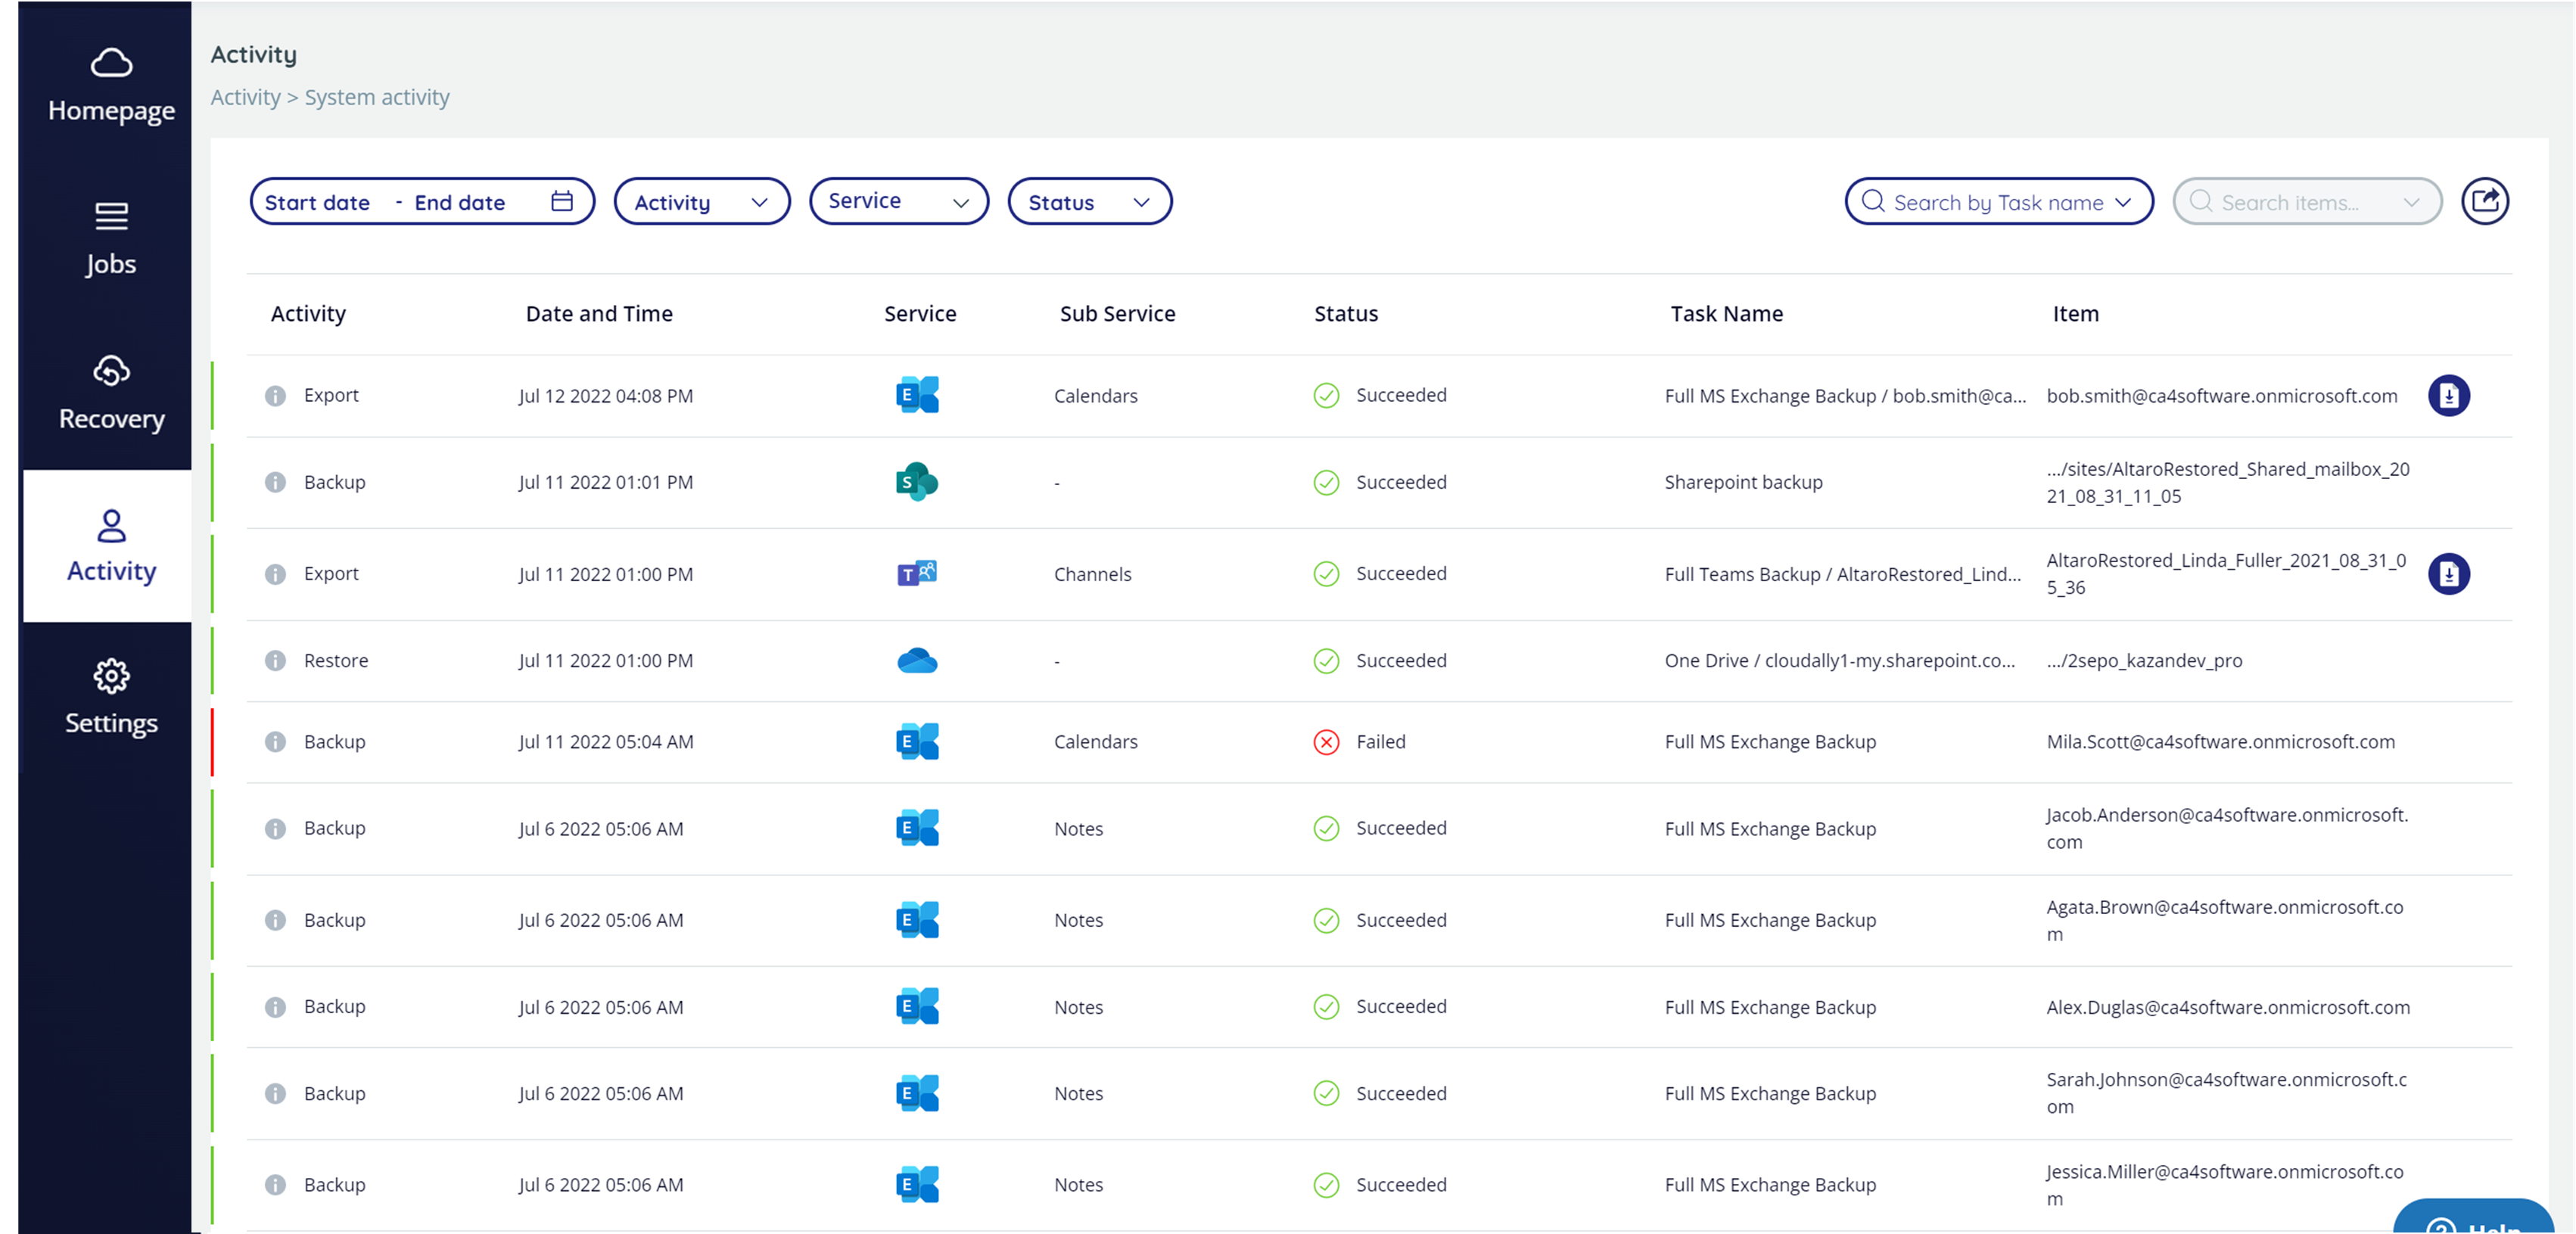The image size is (2576, 1234).
Task: Click the SharePoint service icon
Action: pyautogui.click(x=916, y=482)
